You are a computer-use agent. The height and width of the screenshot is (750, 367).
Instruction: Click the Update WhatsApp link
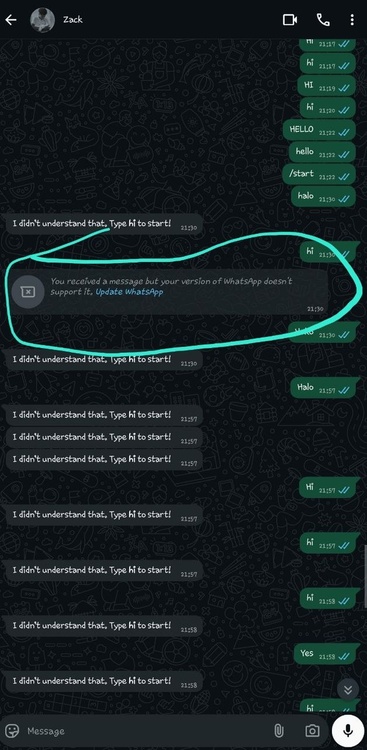click(129, 292)
